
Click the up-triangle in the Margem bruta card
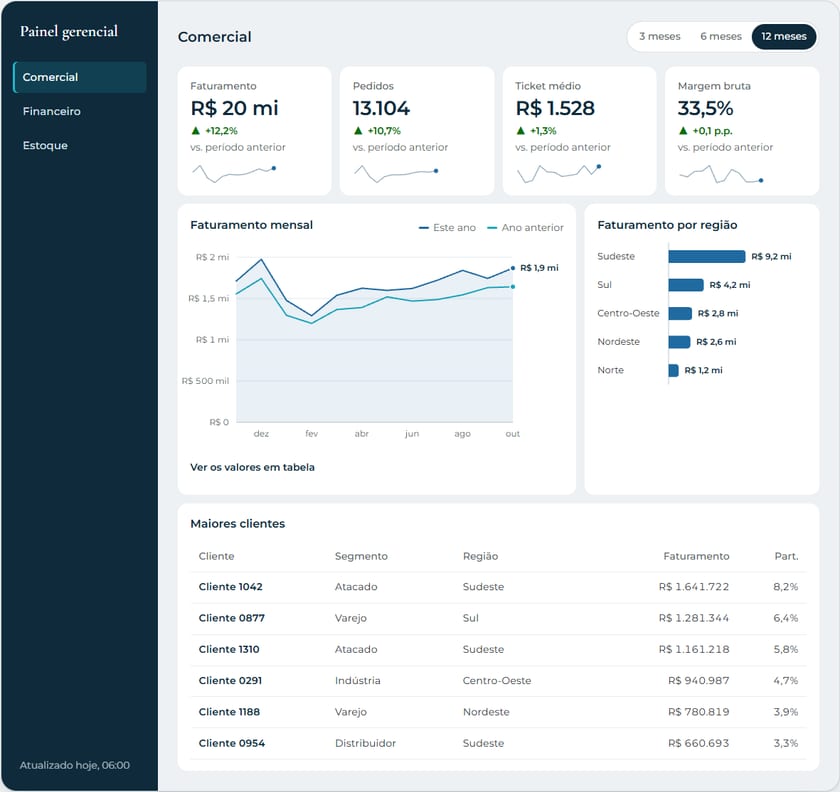(x=682, y=130)
